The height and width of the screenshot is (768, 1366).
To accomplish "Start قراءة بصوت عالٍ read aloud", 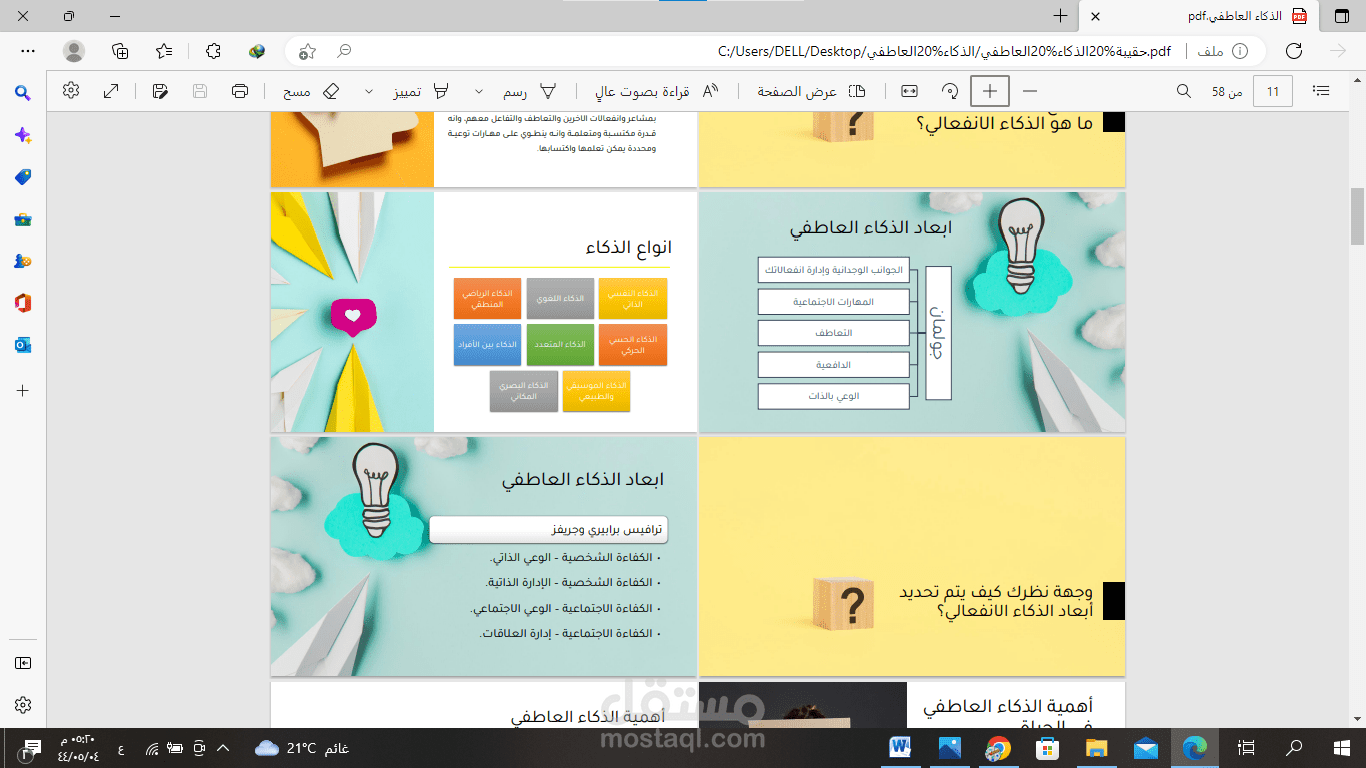I will [x=656, y=91].
